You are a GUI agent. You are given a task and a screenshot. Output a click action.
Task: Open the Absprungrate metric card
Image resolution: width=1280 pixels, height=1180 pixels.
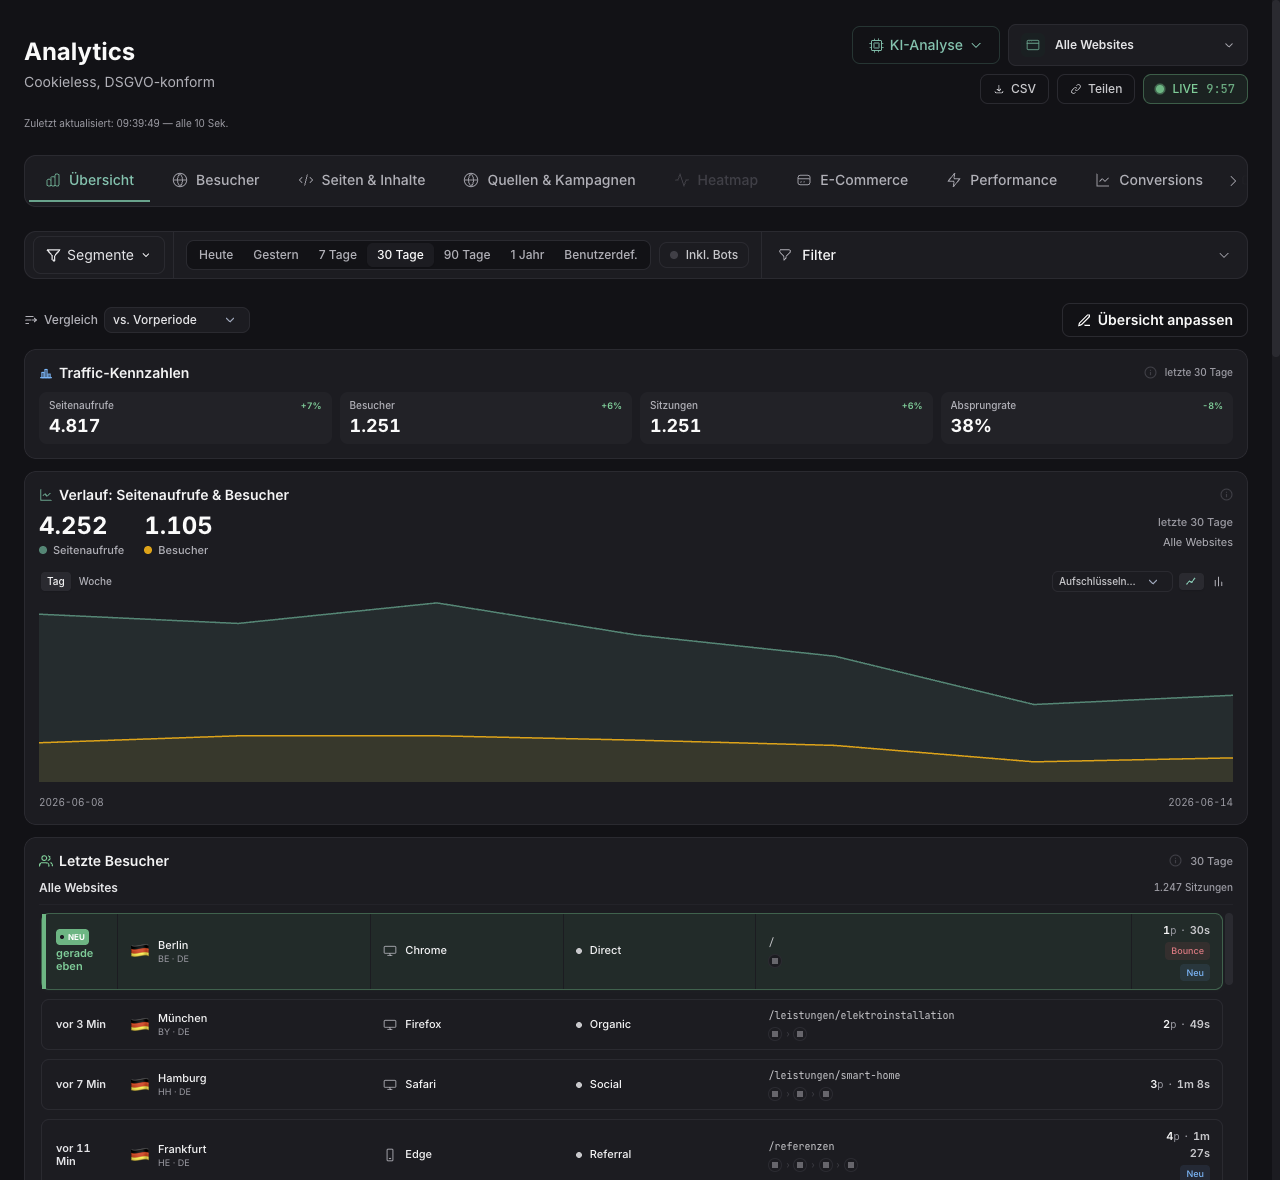1087,418
